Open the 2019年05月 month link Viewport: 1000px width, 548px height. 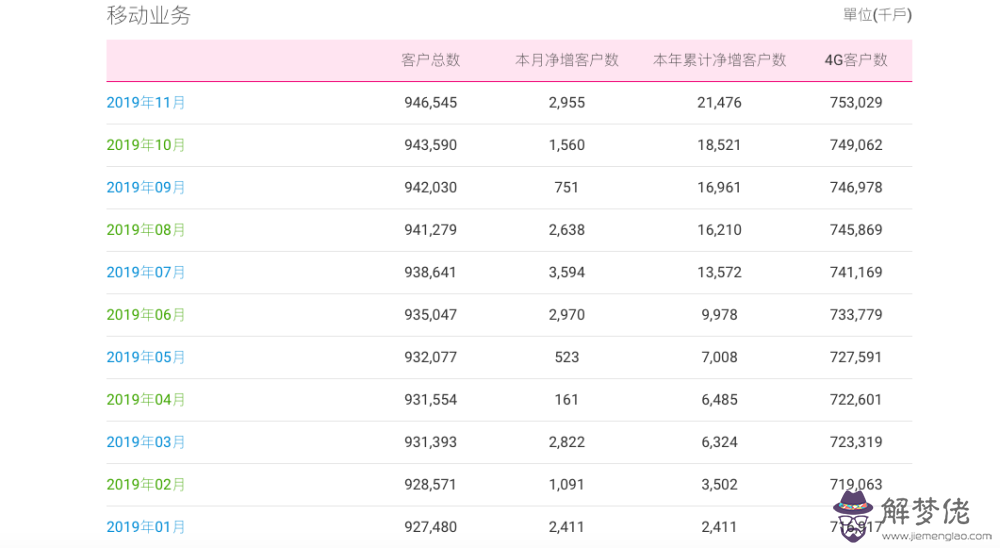tap(146, 357)
